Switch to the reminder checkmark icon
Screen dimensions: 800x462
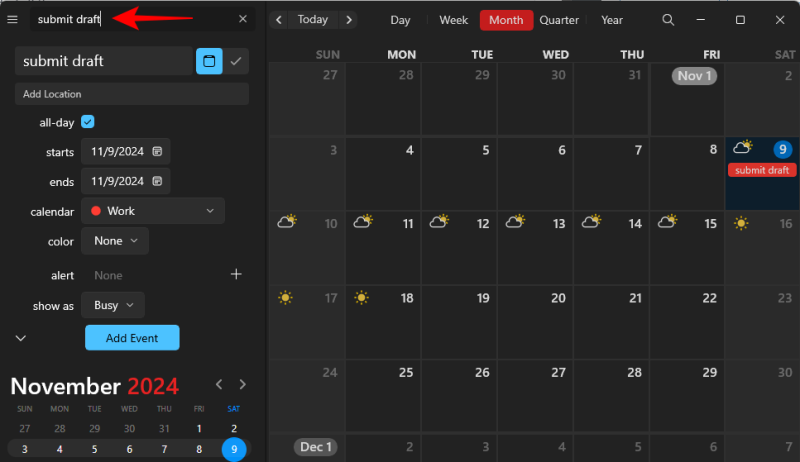point(236,61)
